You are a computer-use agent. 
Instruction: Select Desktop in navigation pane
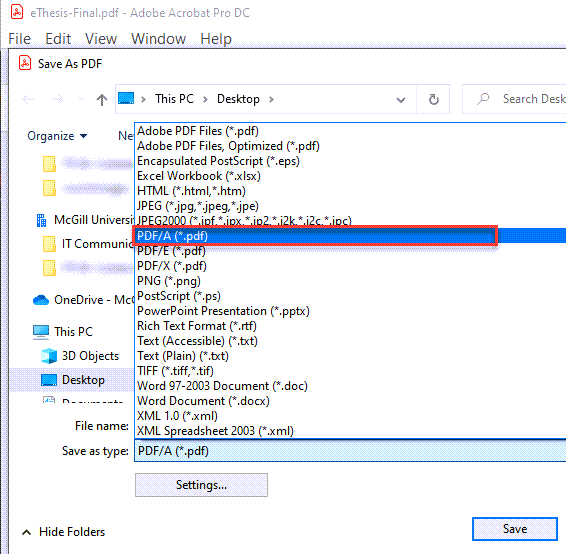(x=83, y=380)
